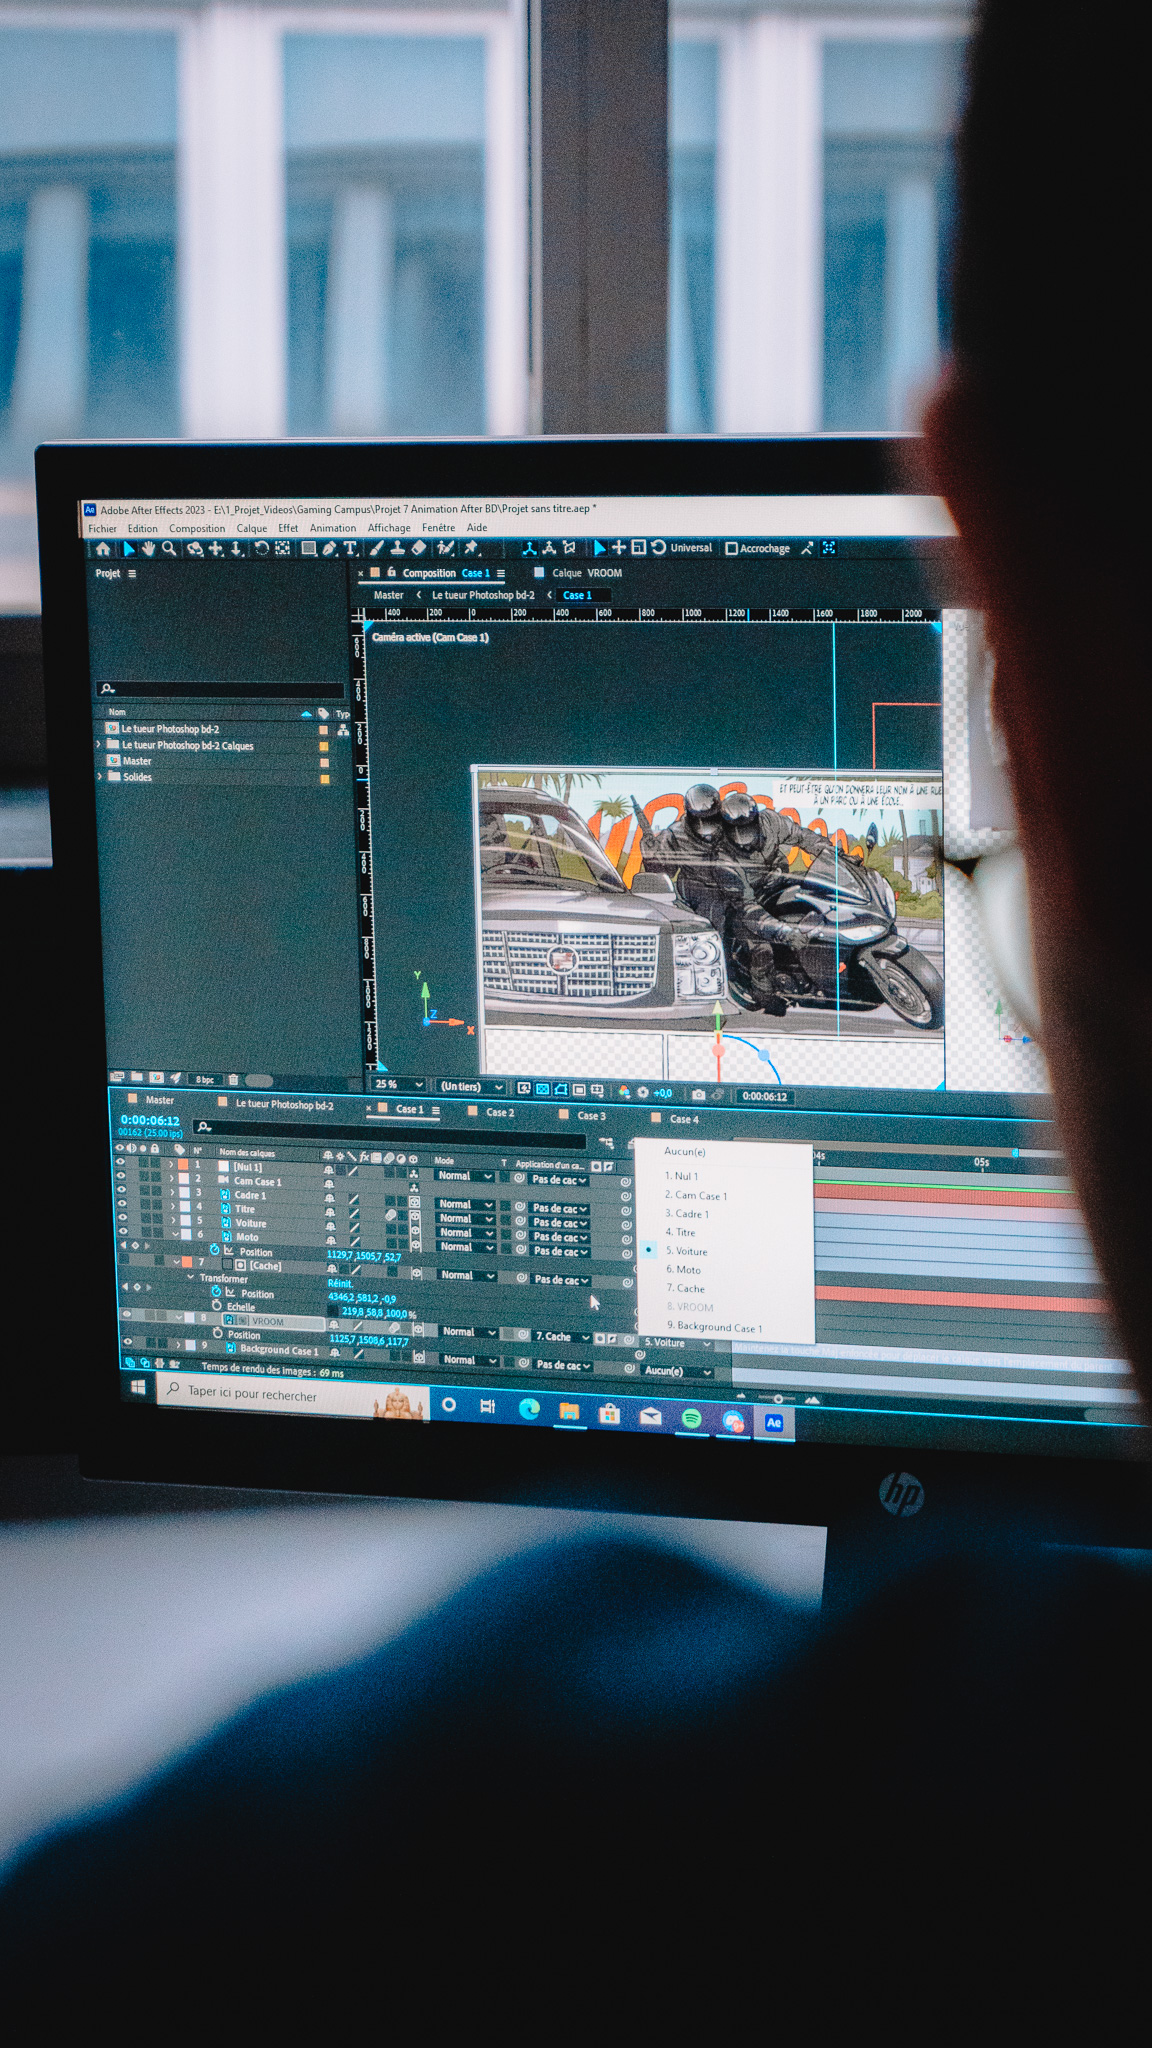Hide the Titre layer

(122, 1204)
